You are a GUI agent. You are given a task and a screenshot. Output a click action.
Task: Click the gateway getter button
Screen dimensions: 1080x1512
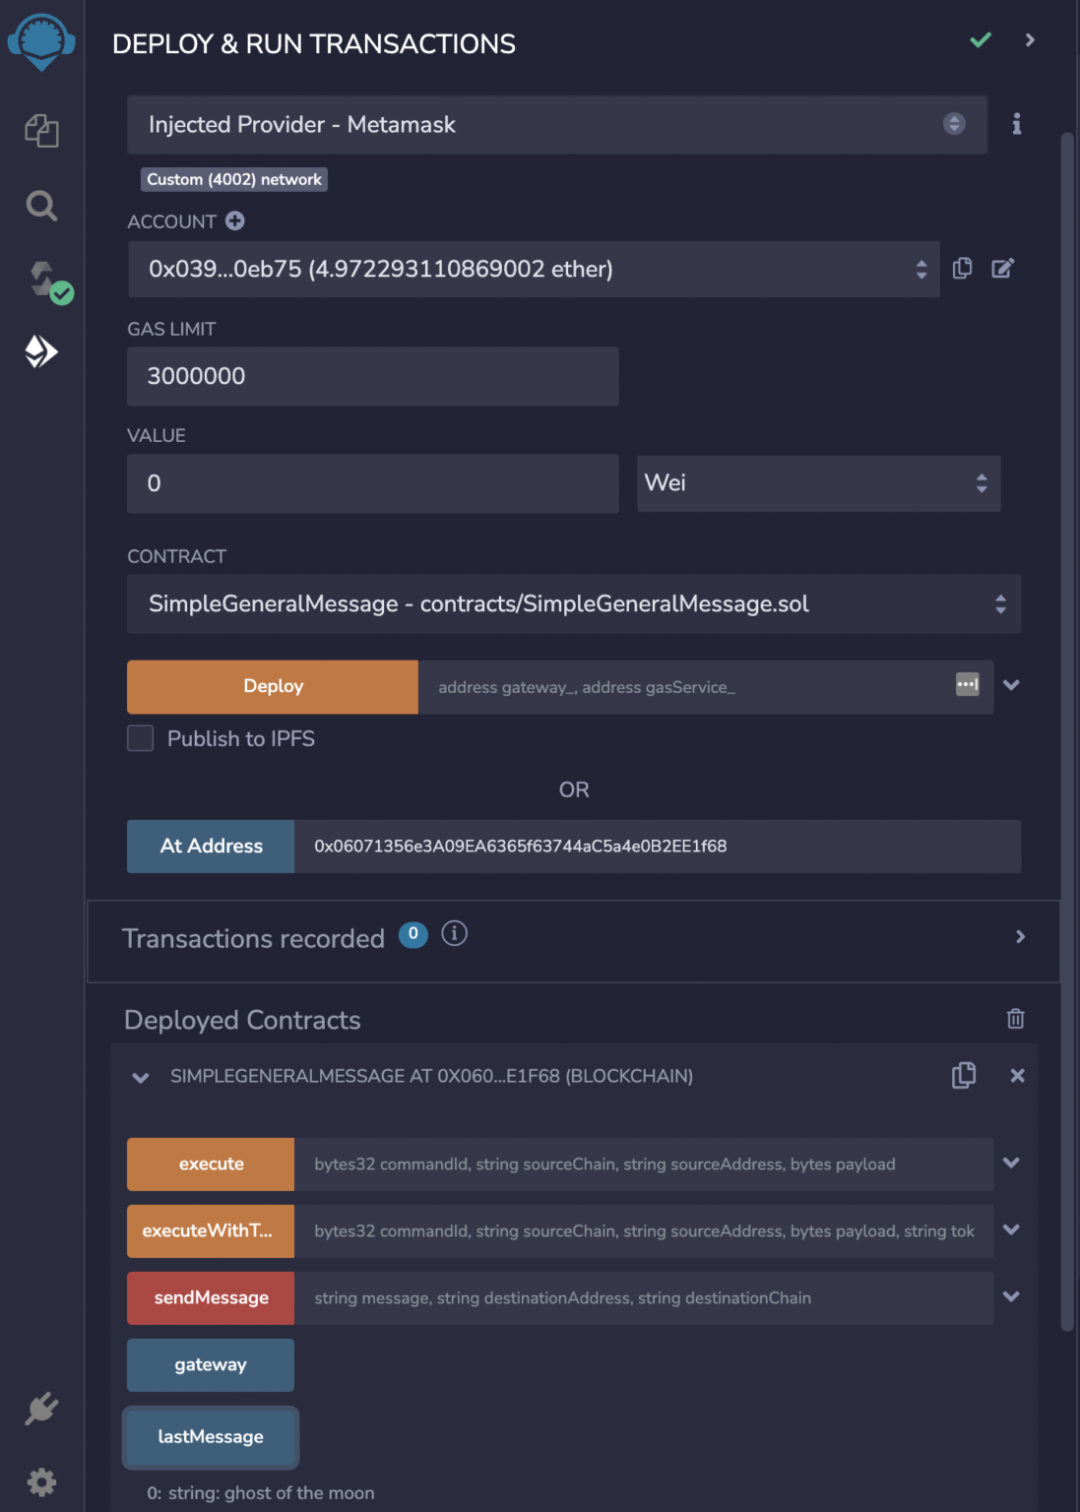210,1365
